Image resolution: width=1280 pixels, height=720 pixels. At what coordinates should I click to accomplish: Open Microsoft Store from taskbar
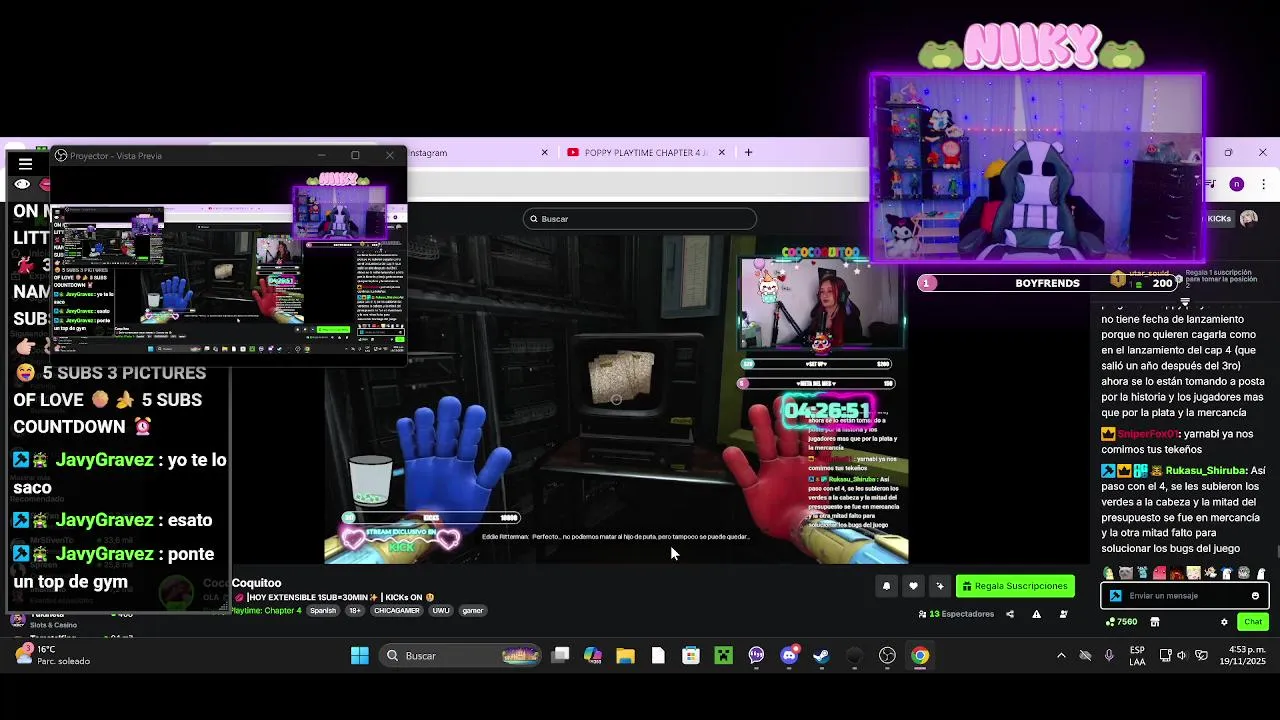coord(691,656)
